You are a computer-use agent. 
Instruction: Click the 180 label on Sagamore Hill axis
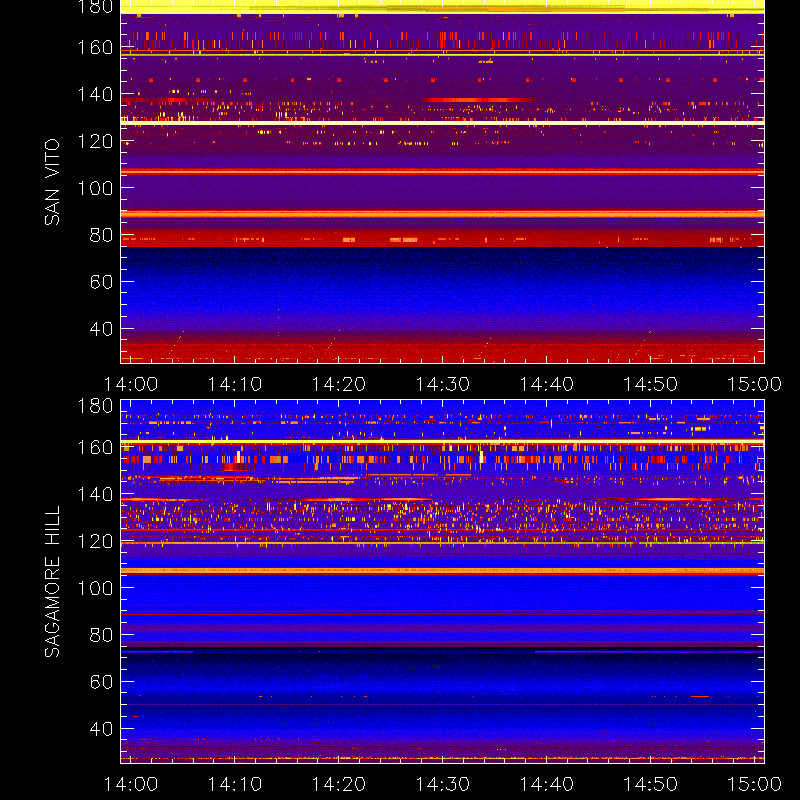point(95,406)
